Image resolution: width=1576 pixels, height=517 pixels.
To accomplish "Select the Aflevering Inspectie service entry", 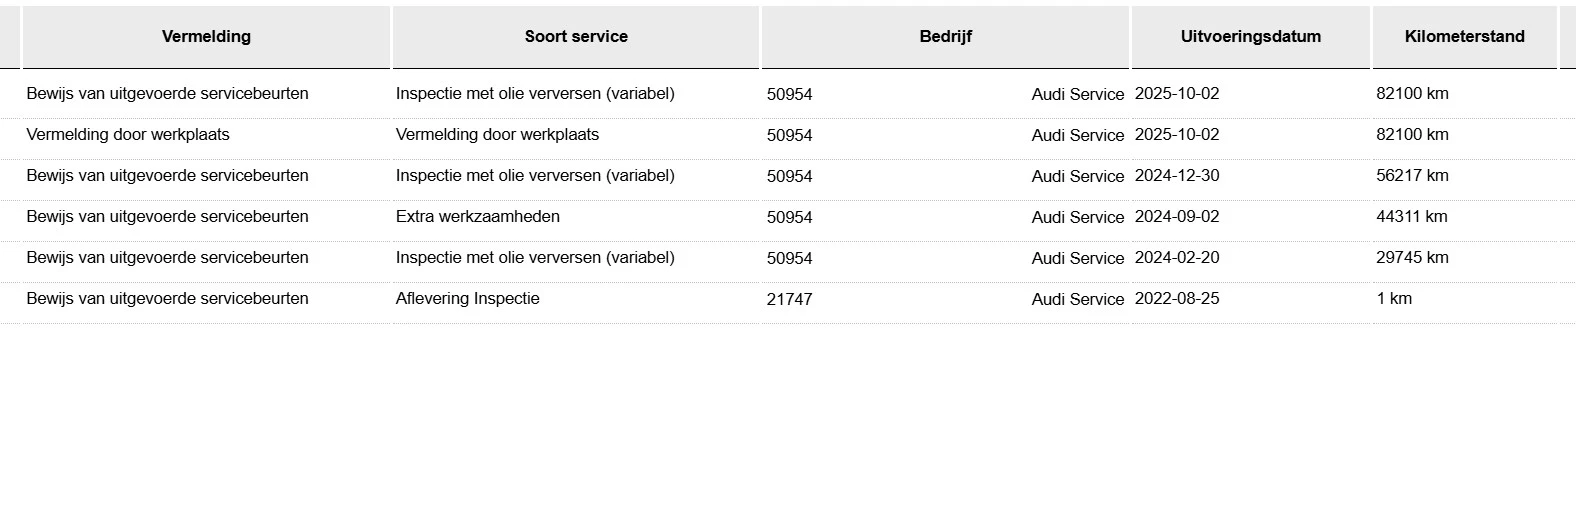I will pos(467,299).
